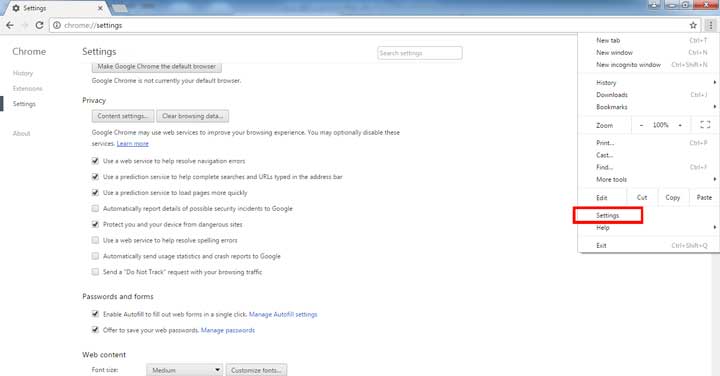Close the Settings tab

pyautogui.click(x=100, y=8)
